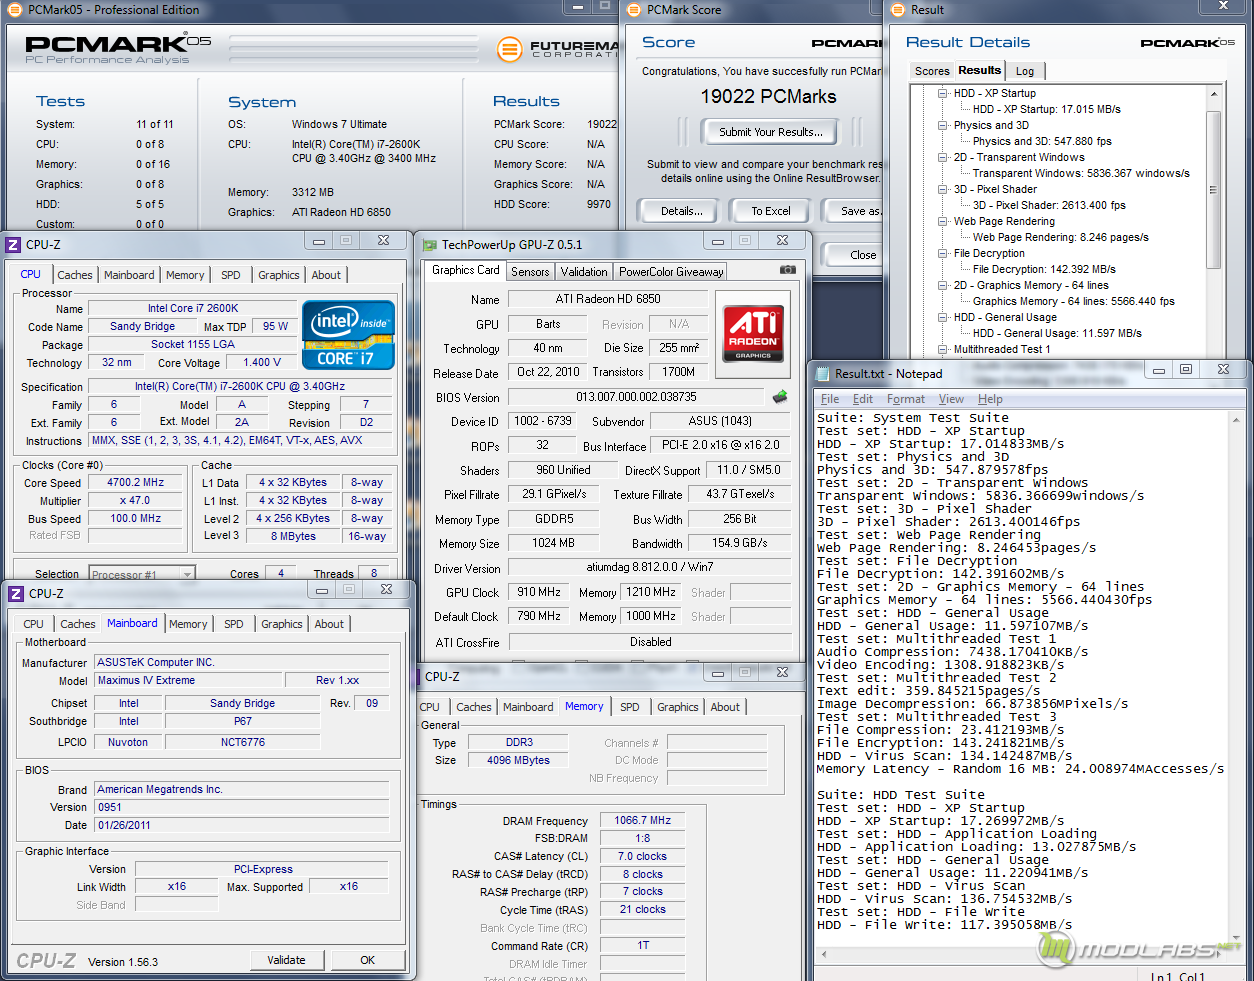
Task: Open the PowerColor Giveaway tab
Action: 670,272
